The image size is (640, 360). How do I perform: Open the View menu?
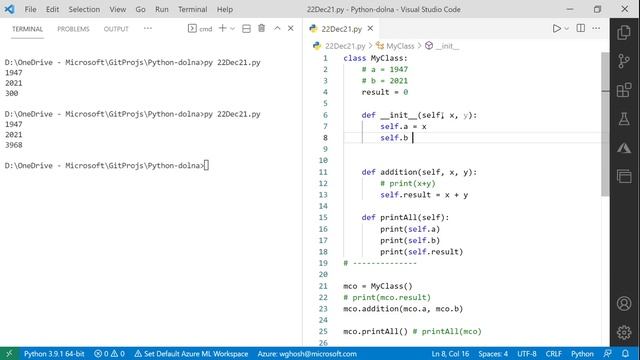point(118,9)
